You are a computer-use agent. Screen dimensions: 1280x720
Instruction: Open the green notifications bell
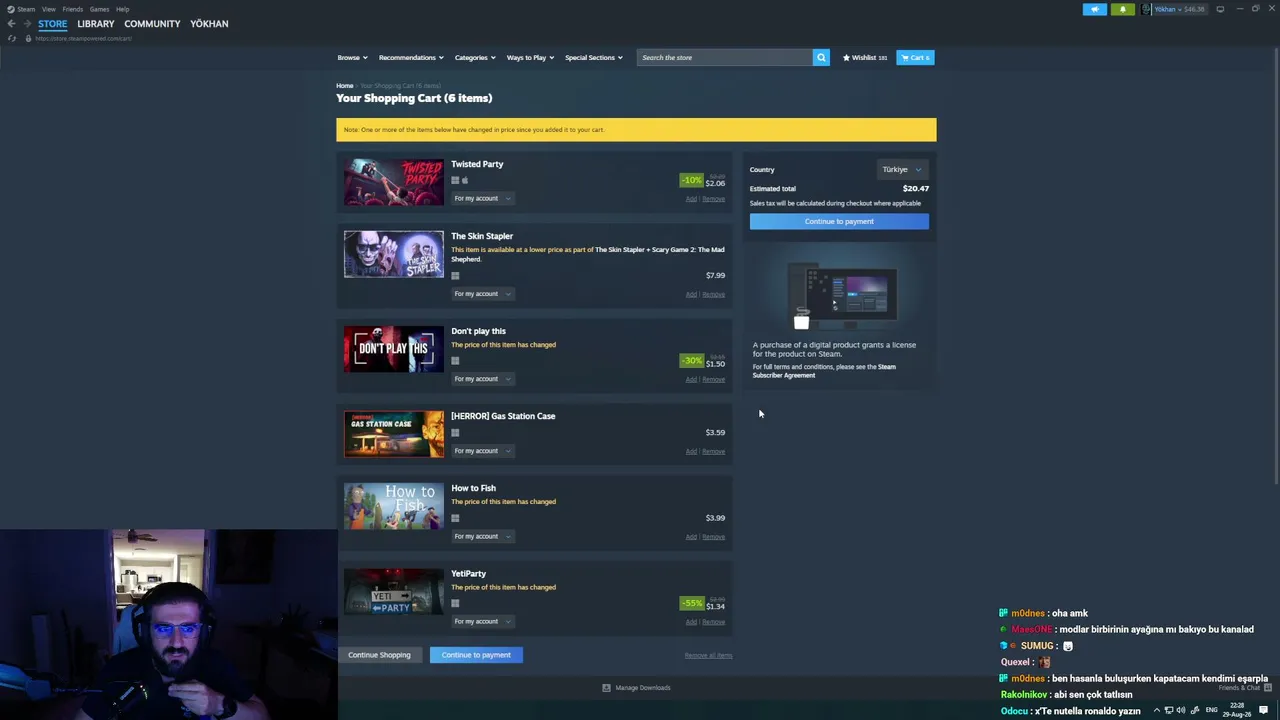click(1122, 9)
